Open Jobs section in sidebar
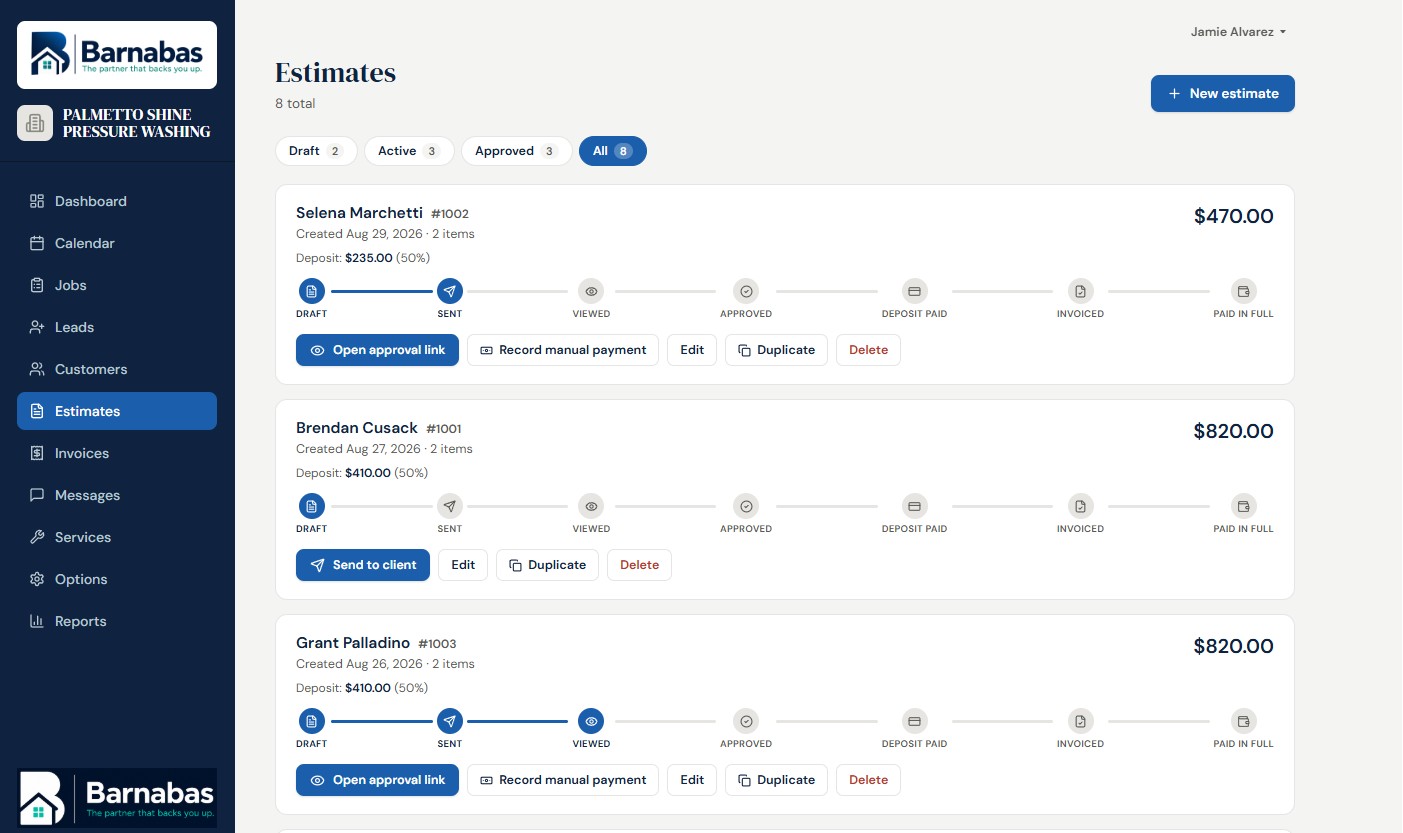1403x833 pixels. coord(117,285)
